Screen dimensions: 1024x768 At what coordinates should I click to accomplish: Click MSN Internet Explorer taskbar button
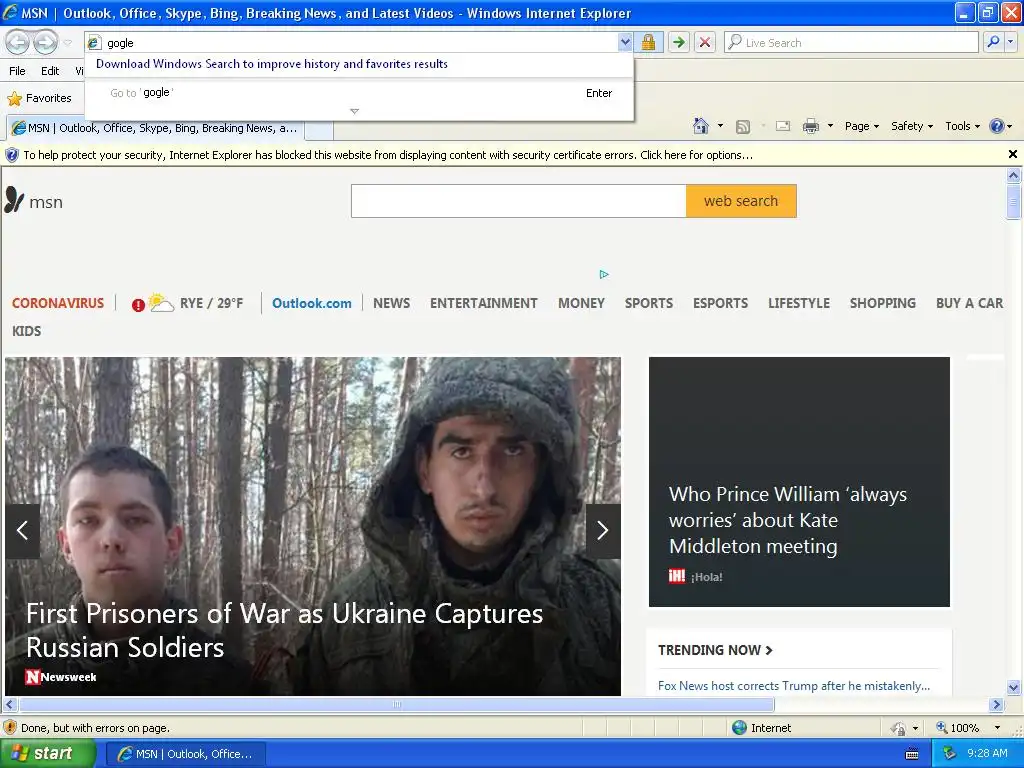(185, 754)
